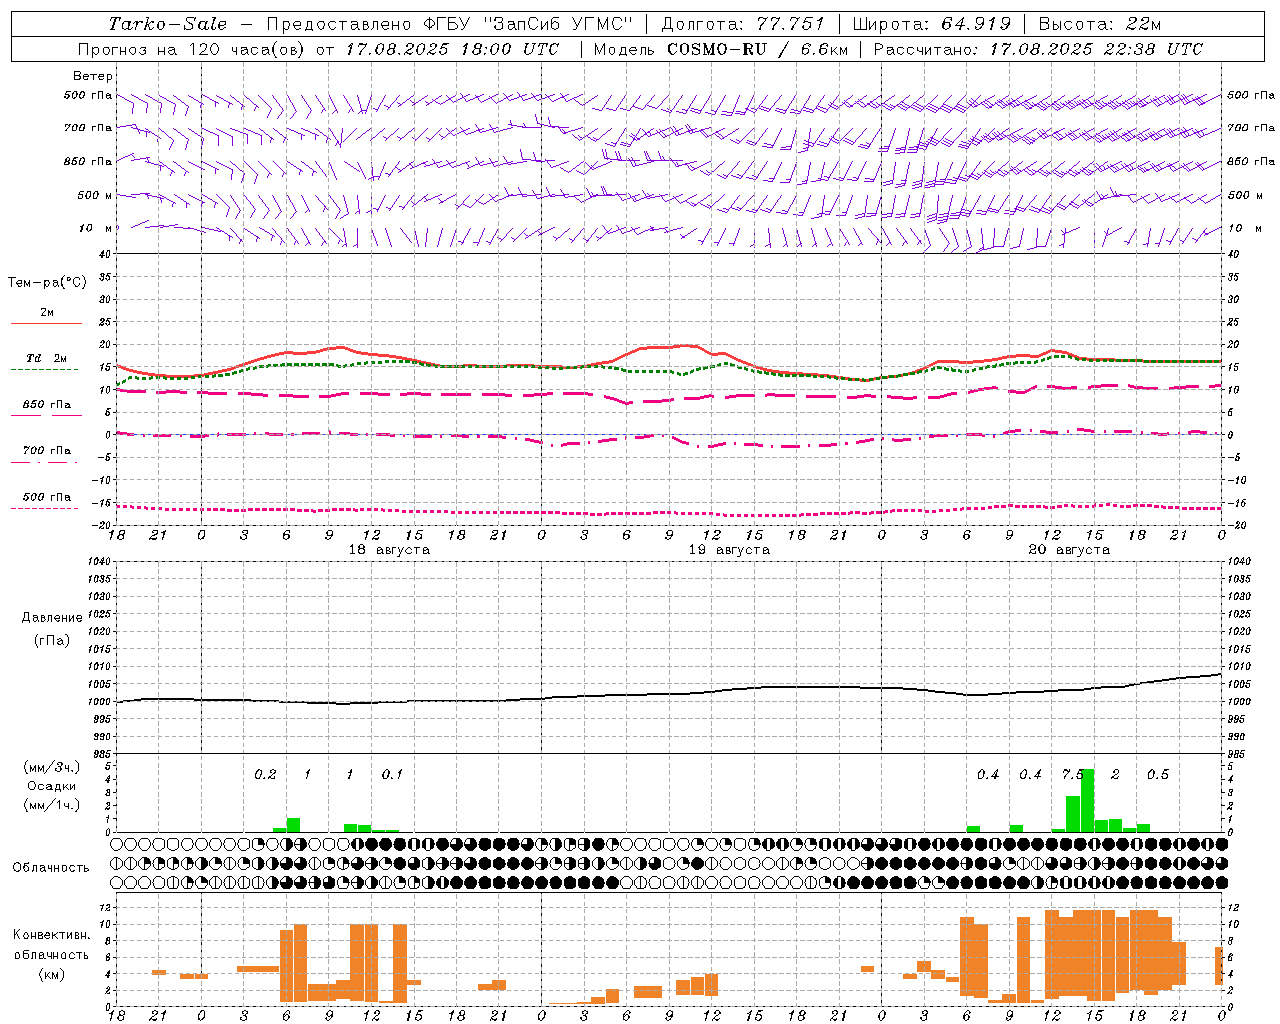Screen dimensions: 1280x1024
Task: Click the Тем-ра(°C) temperature heading
Action: [47, 282]
